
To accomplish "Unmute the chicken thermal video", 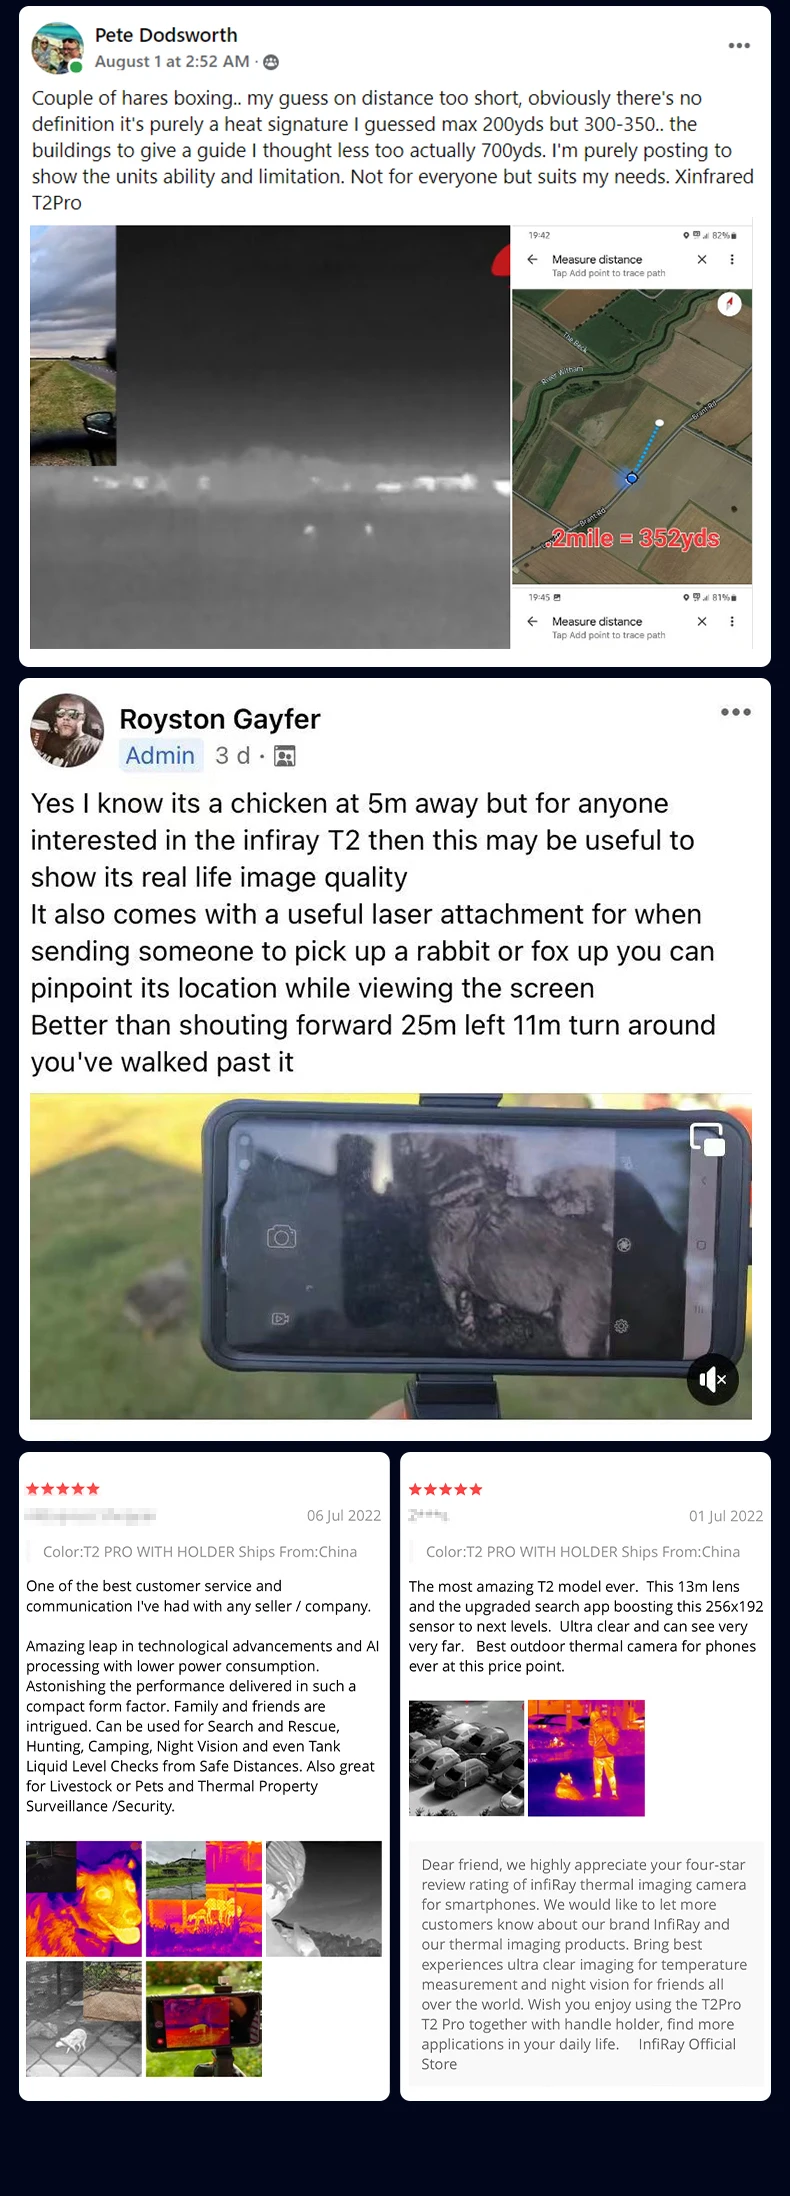I will coord(712,1380).
